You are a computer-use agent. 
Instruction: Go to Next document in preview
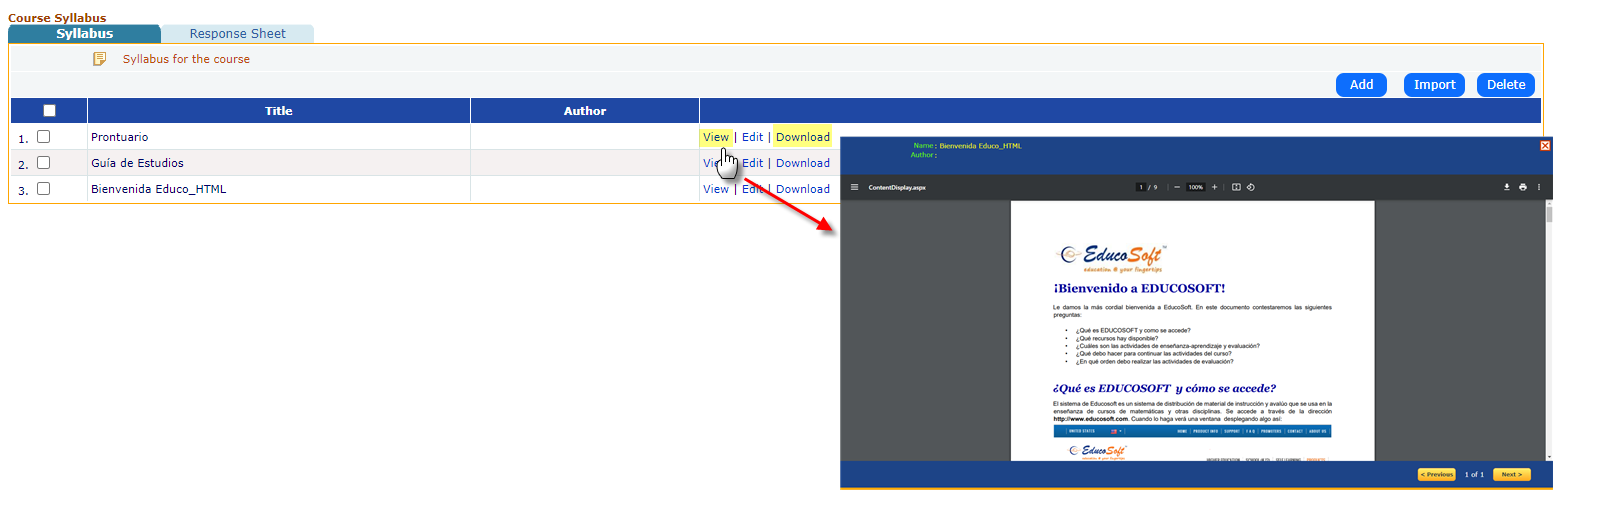(x=1511, y=475)
